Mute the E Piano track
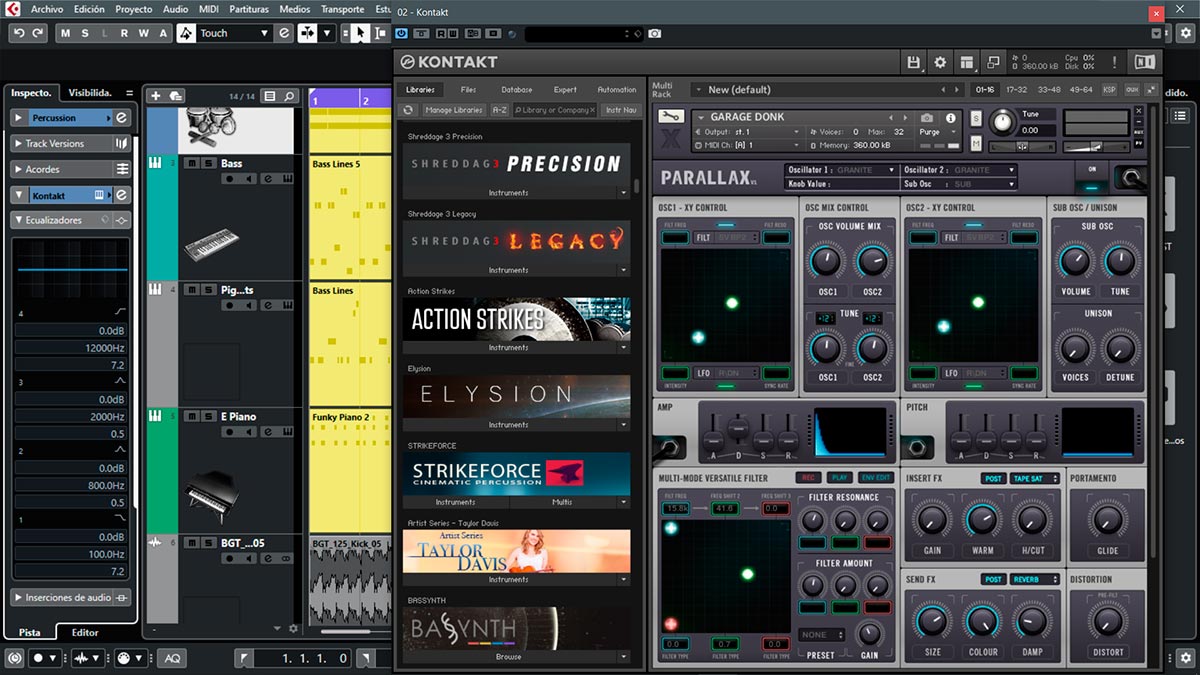This screenshot has width=1200, height=675. tap(192, 417)
